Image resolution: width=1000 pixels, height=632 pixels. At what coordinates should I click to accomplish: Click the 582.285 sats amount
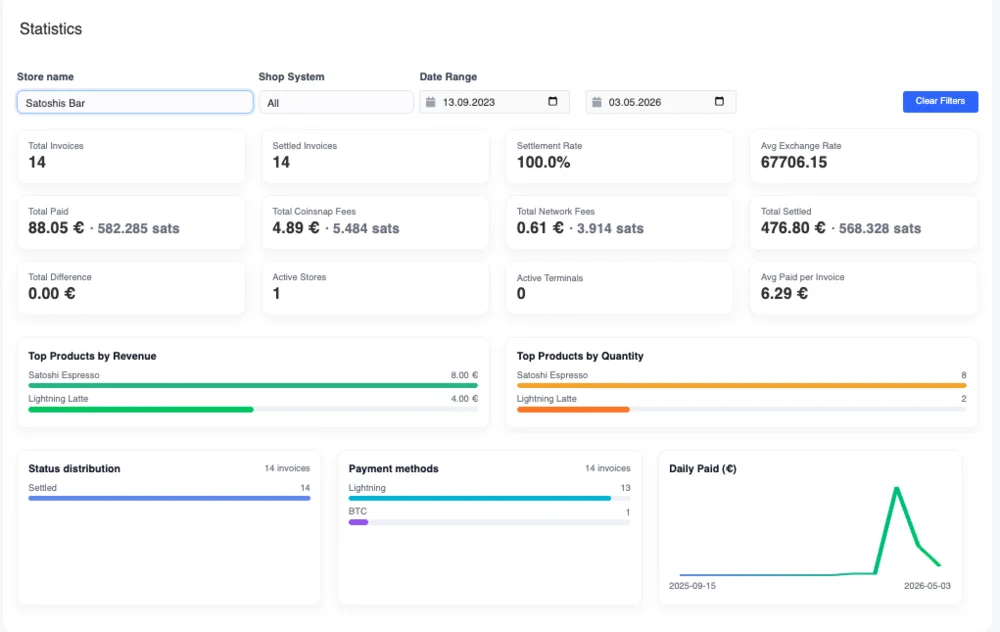click(138, 228)
